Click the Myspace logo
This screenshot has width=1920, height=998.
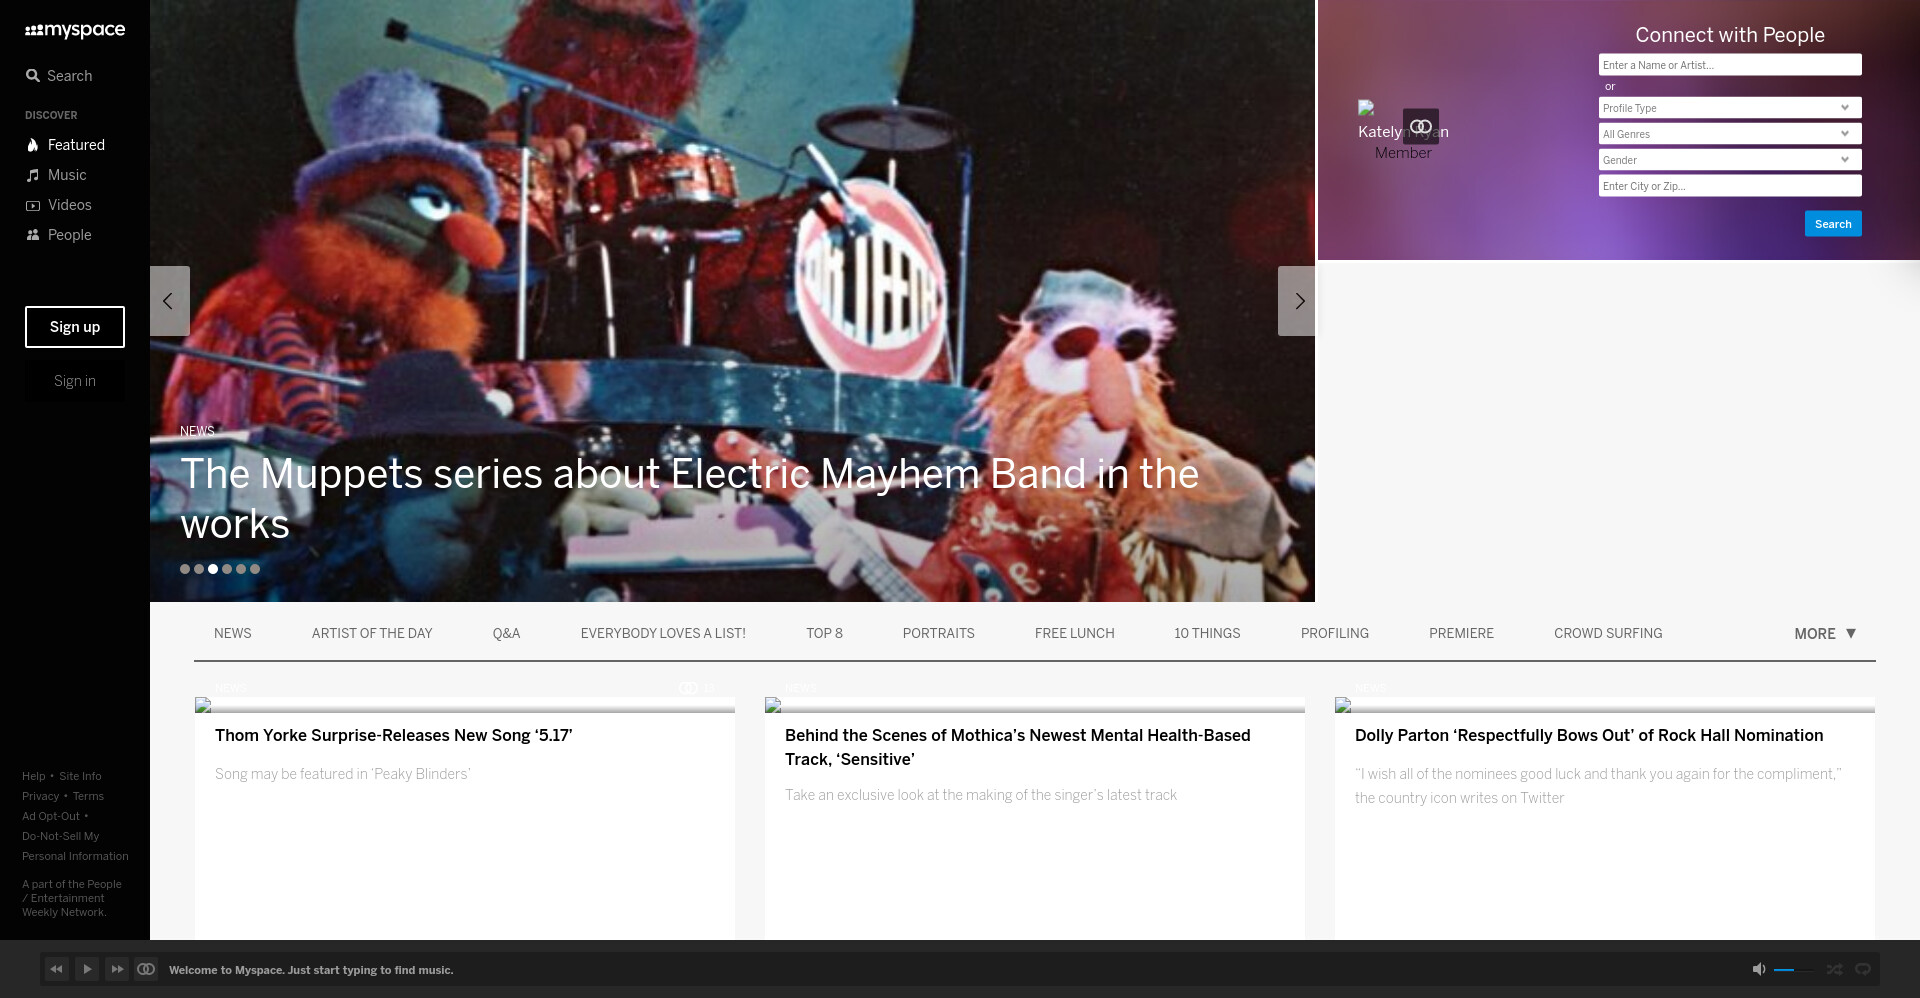point(75,30)
